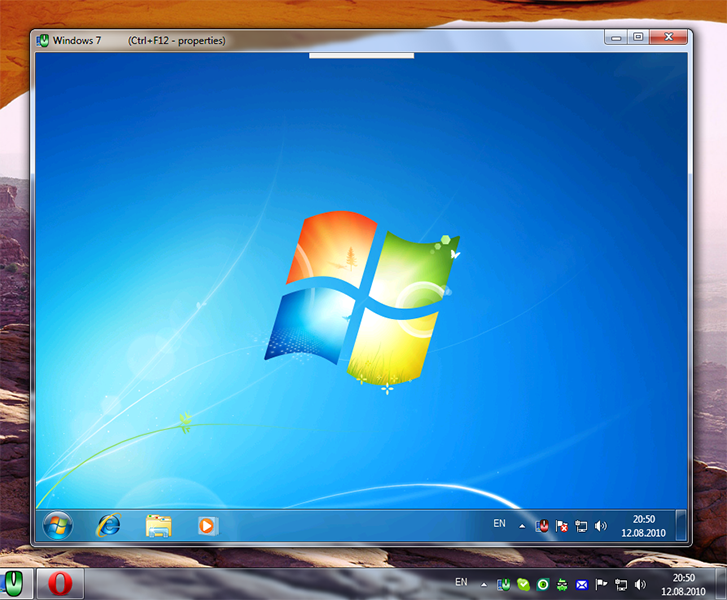
Task: Click the remote clock showing 20:50 inside the window
Action: pyautogui.click(x=644, y=525)
